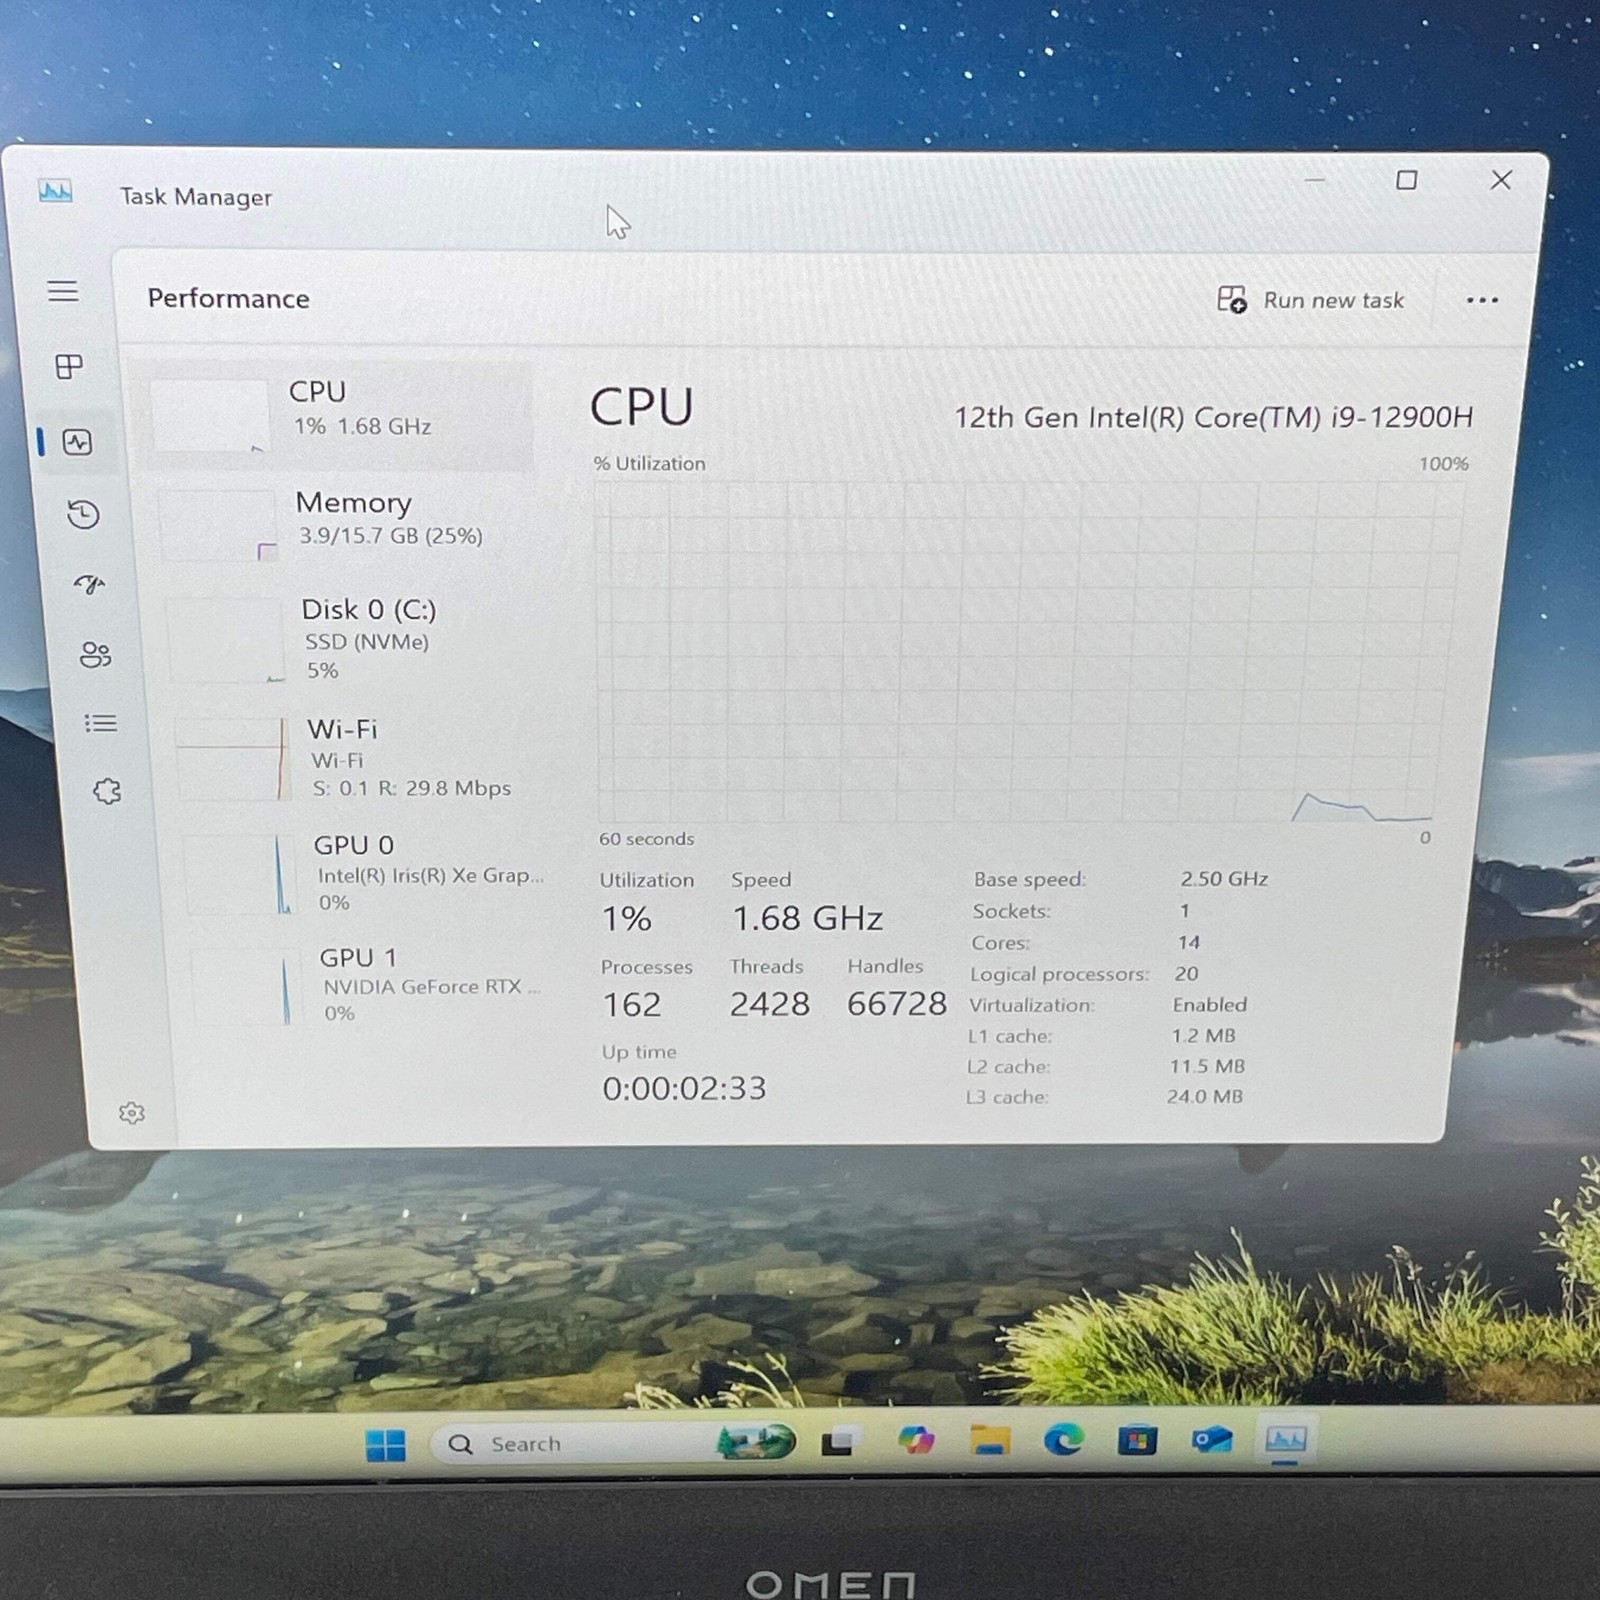Click the CPU mini graph thumbnail
The image size is (1600, 1600).
(209, 415)
